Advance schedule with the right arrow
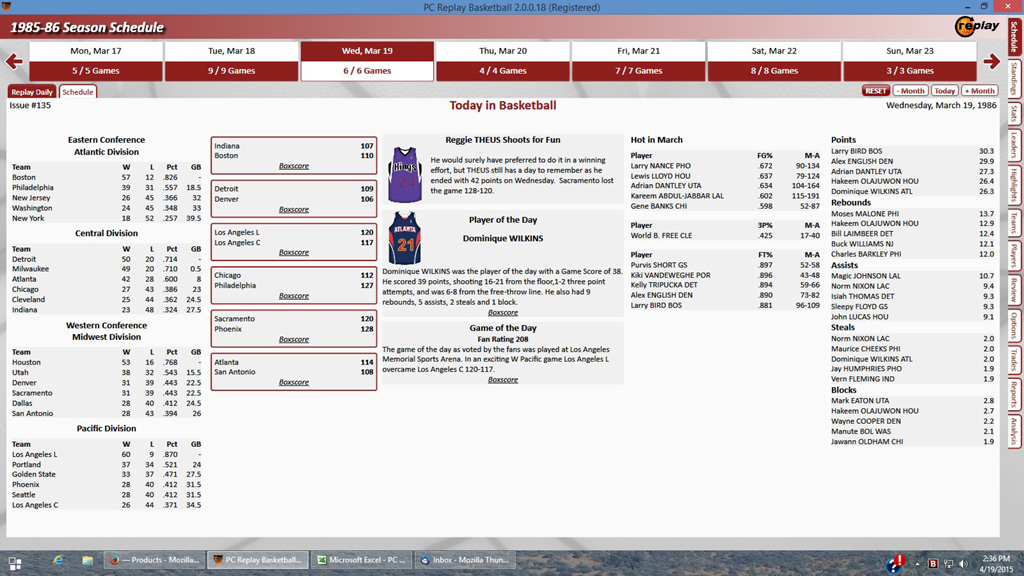Screen dimensions: 1024x576 pyautogui.click(x=991, y=62)
